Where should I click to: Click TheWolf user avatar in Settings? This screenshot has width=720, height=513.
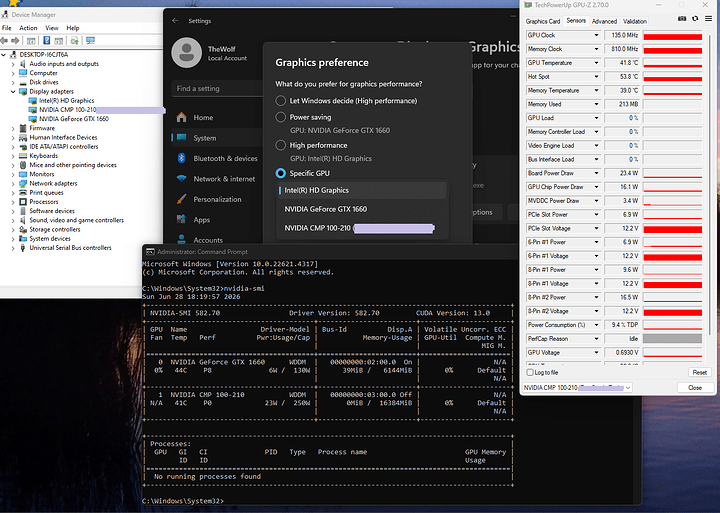click(186, 52)
